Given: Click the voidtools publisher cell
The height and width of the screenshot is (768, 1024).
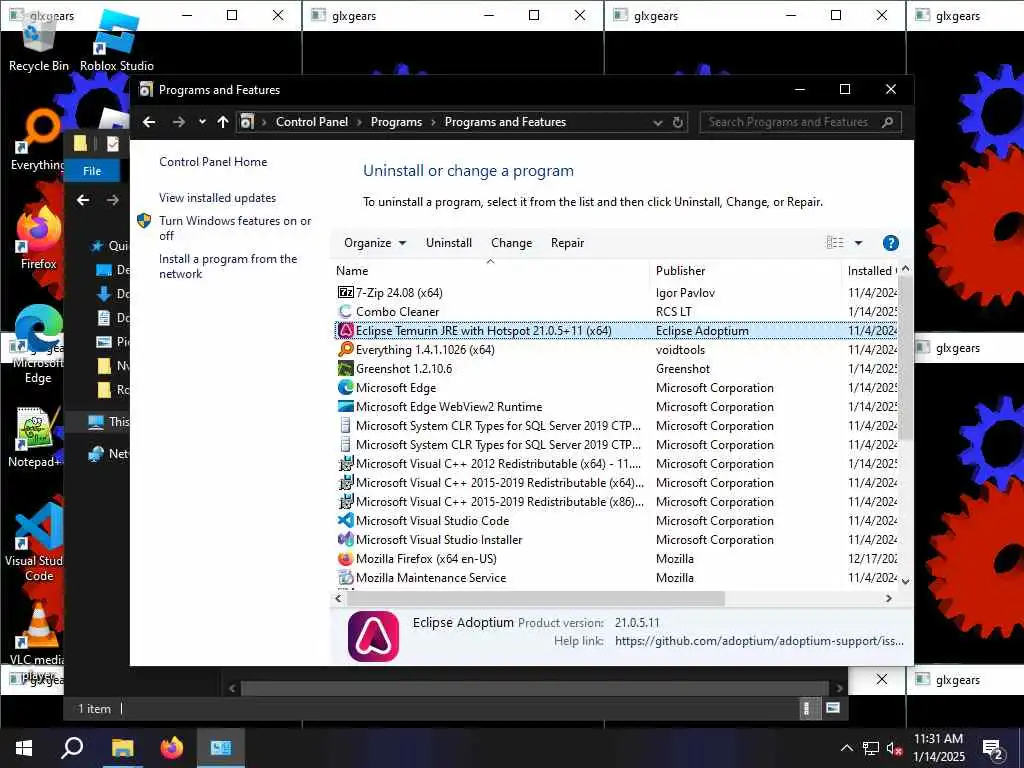Looking at the screenshot, I should point(680,349).
